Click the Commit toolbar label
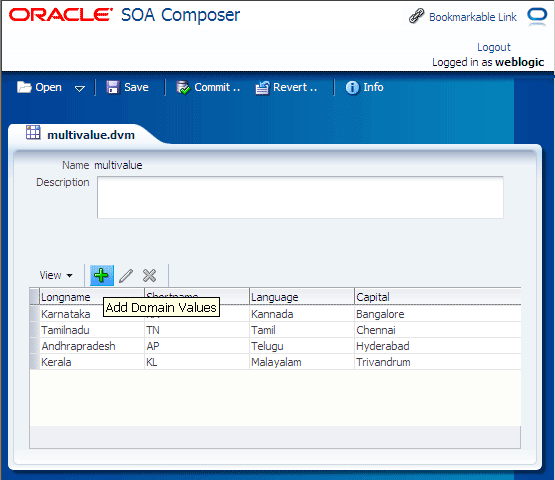Image resolution: width=555 pixels, height=480 pixels. (217, 87)
